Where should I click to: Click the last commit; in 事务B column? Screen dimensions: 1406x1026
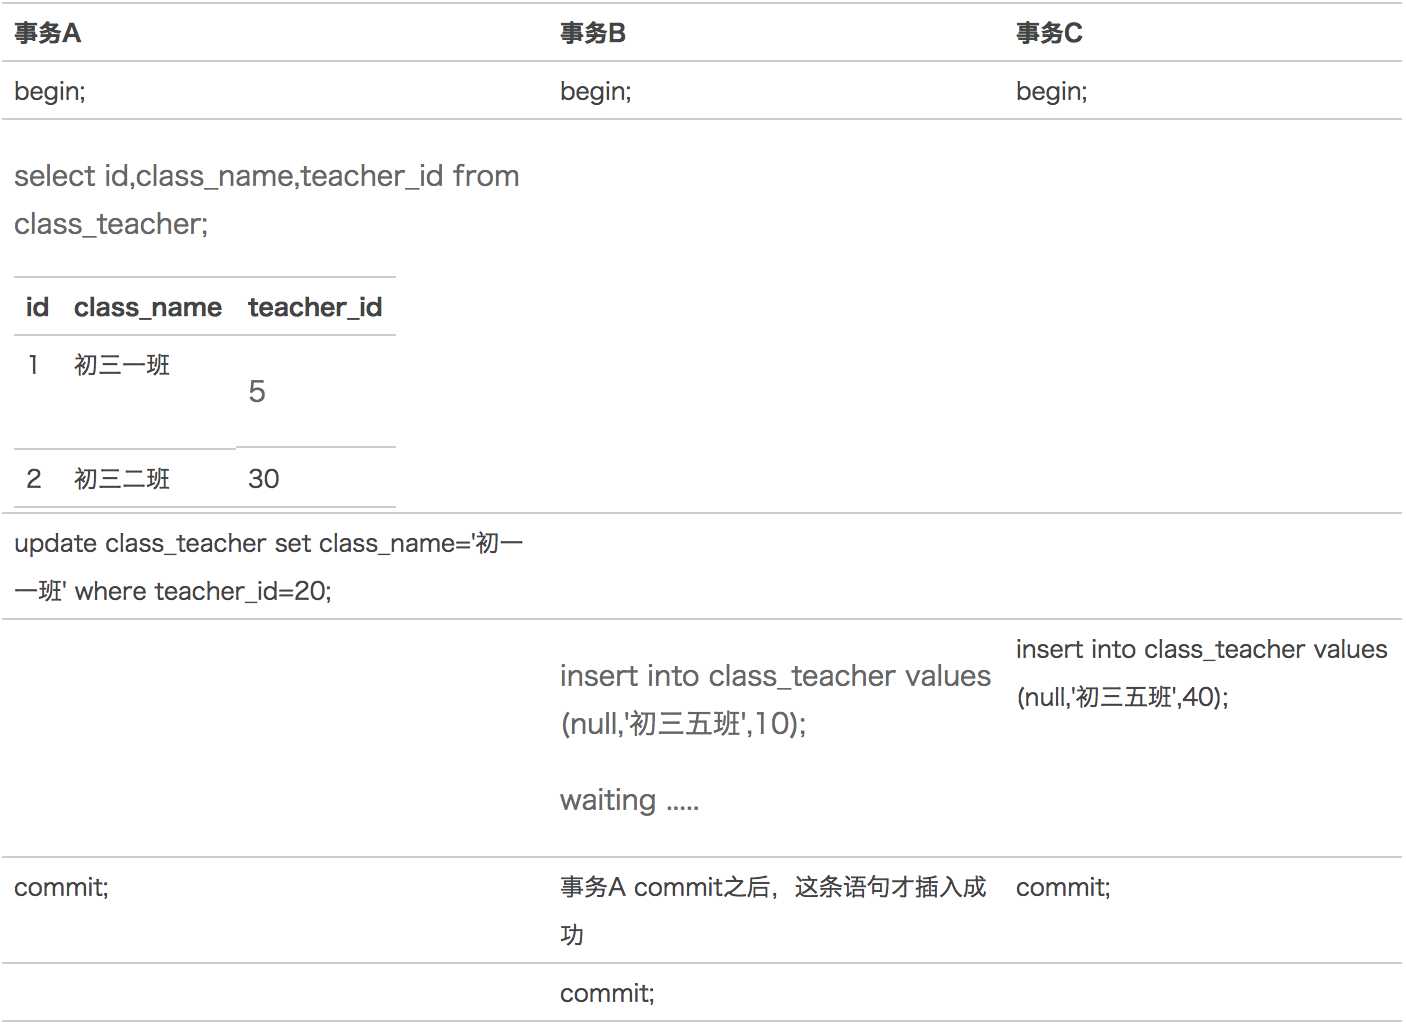(x=607, y=993)
